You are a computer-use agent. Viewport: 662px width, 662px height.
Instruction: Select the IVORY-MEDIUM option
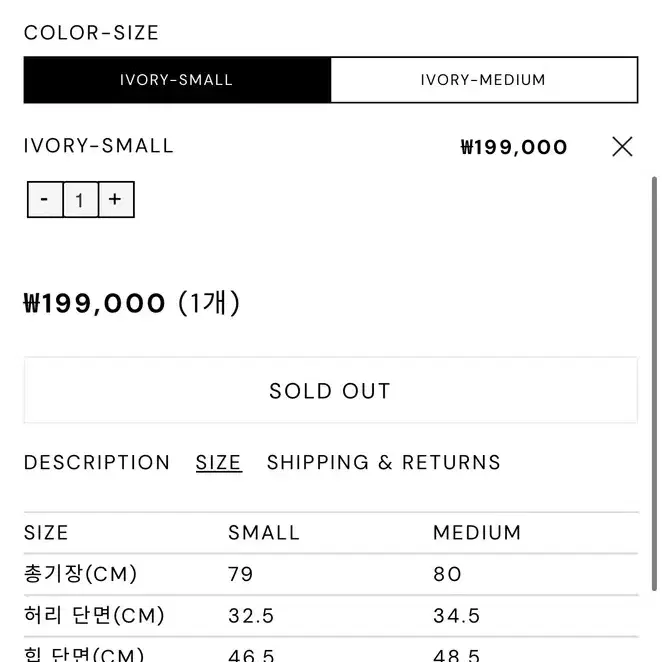pos(484,80)
